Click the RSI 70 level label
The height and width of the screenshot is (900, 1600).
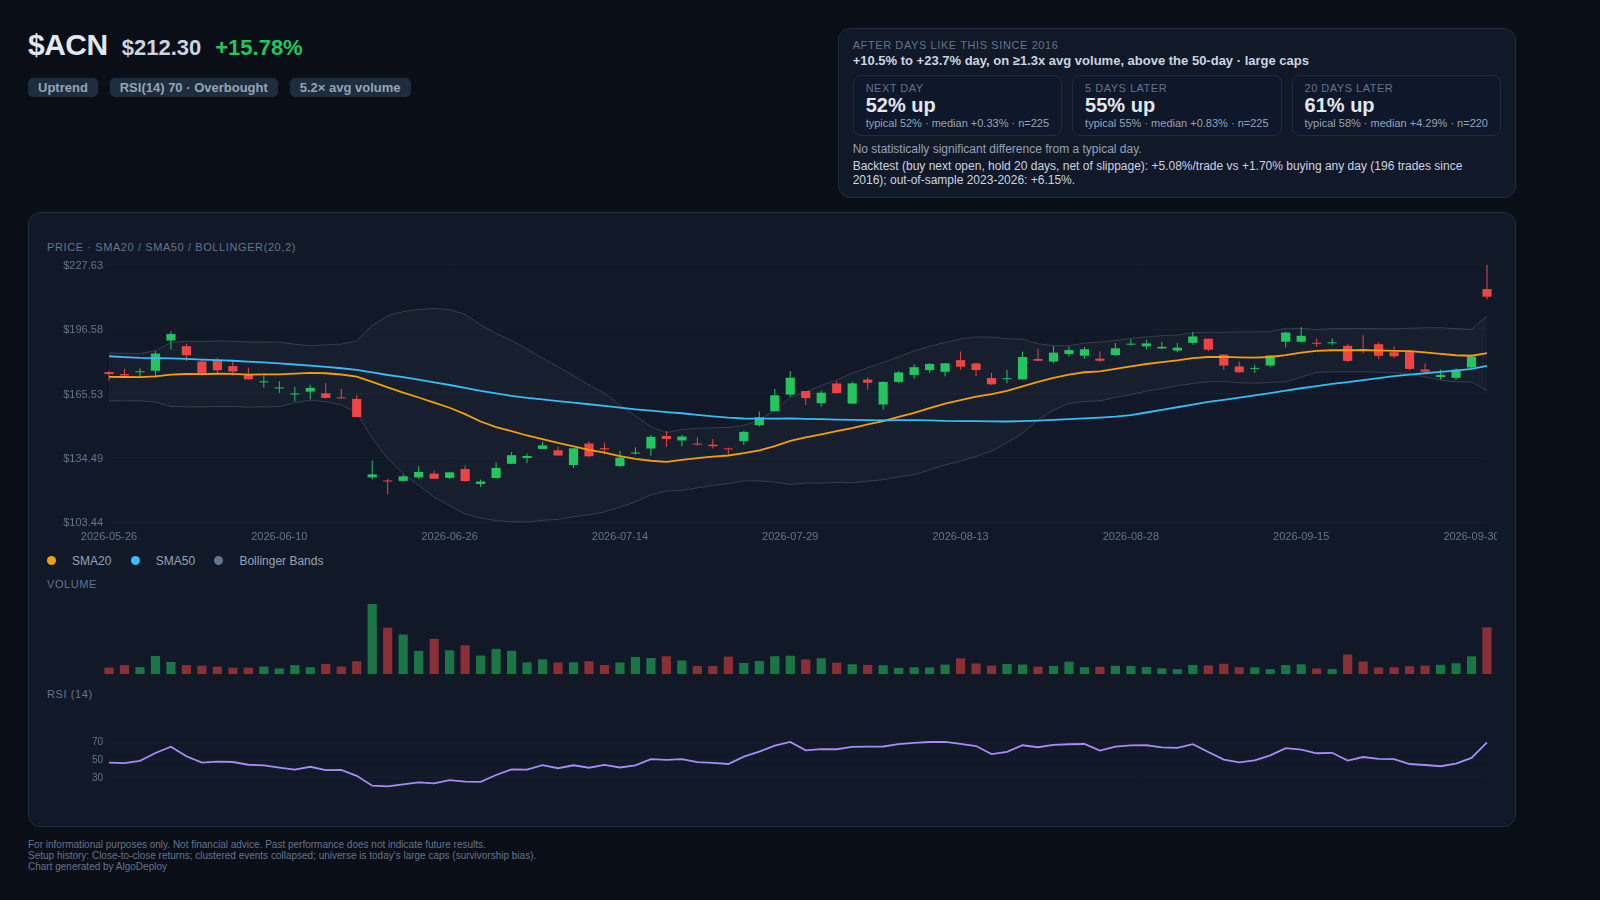pyautogui.click(x=97, y=741)
